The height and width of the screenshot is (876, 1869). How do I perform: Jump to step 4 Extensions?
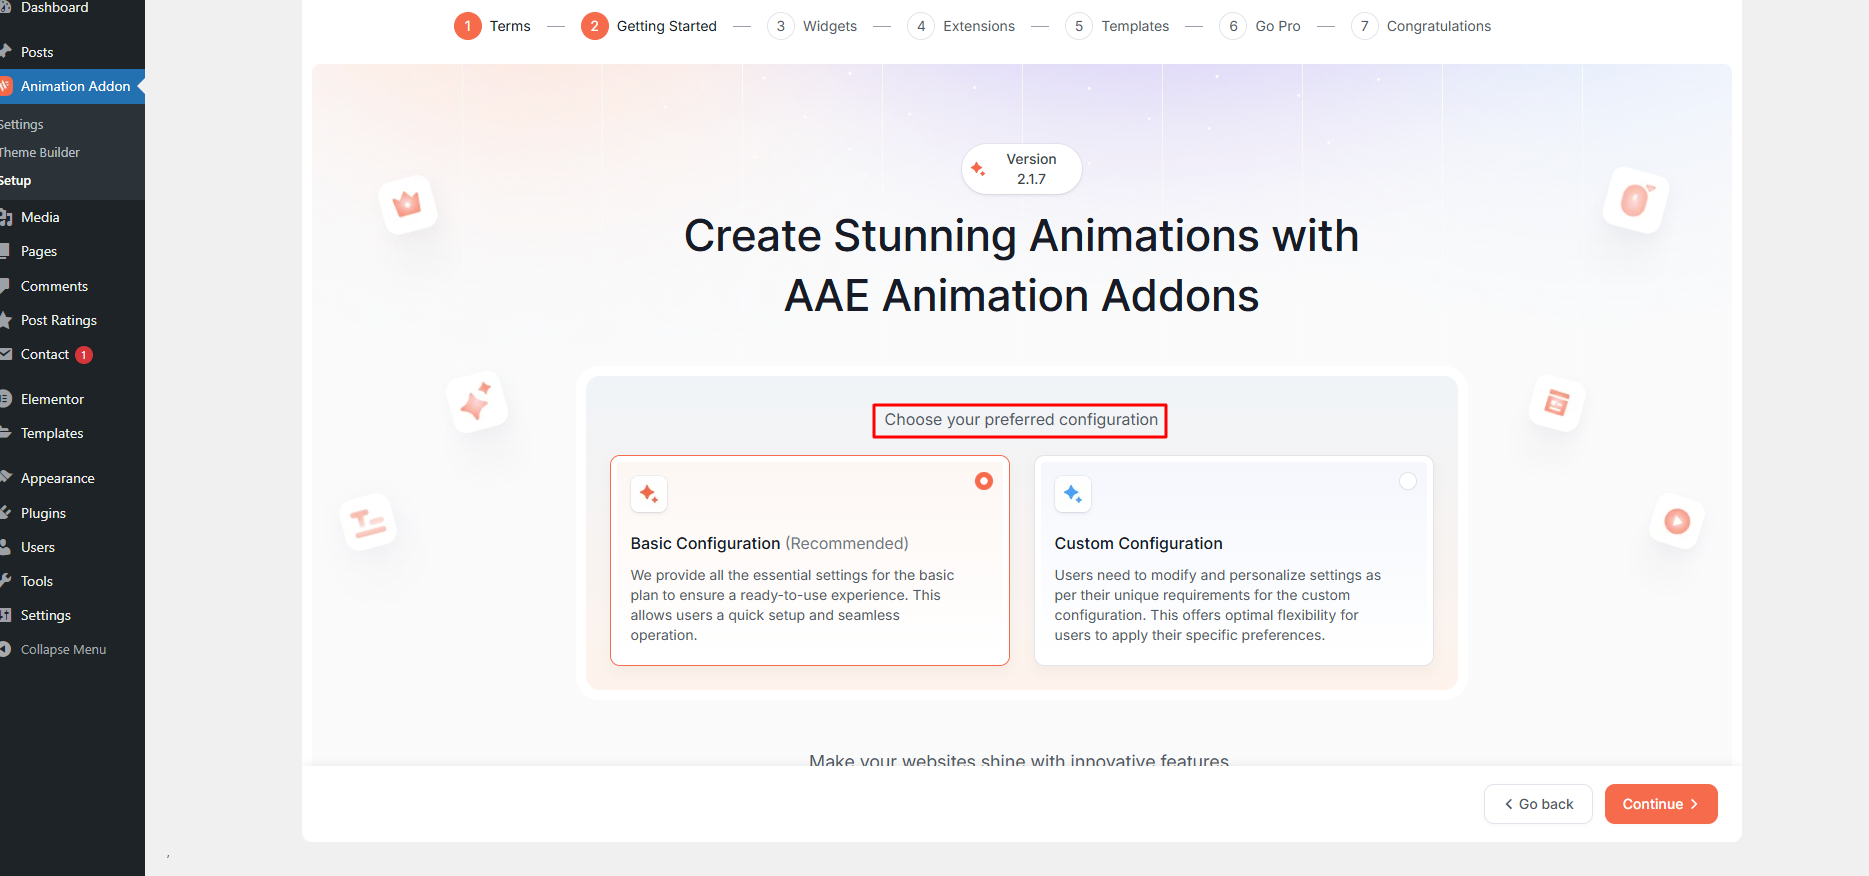pos(961,26)
